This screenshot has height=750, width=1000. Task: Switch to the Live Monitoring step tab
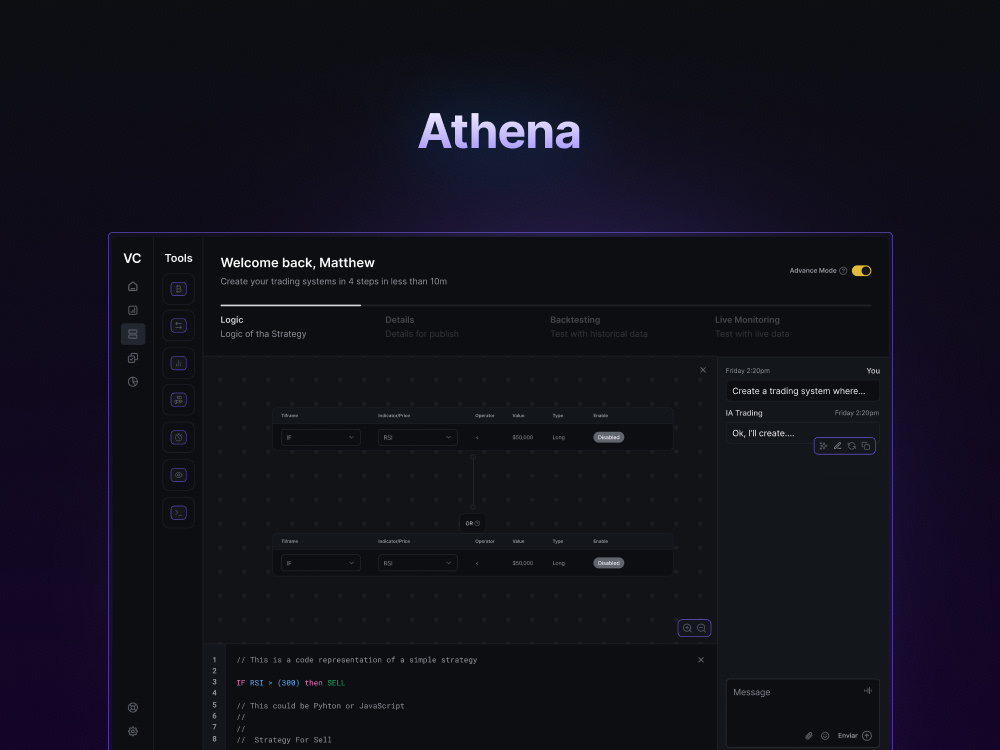pyautogui.click(x=752, y=327)
